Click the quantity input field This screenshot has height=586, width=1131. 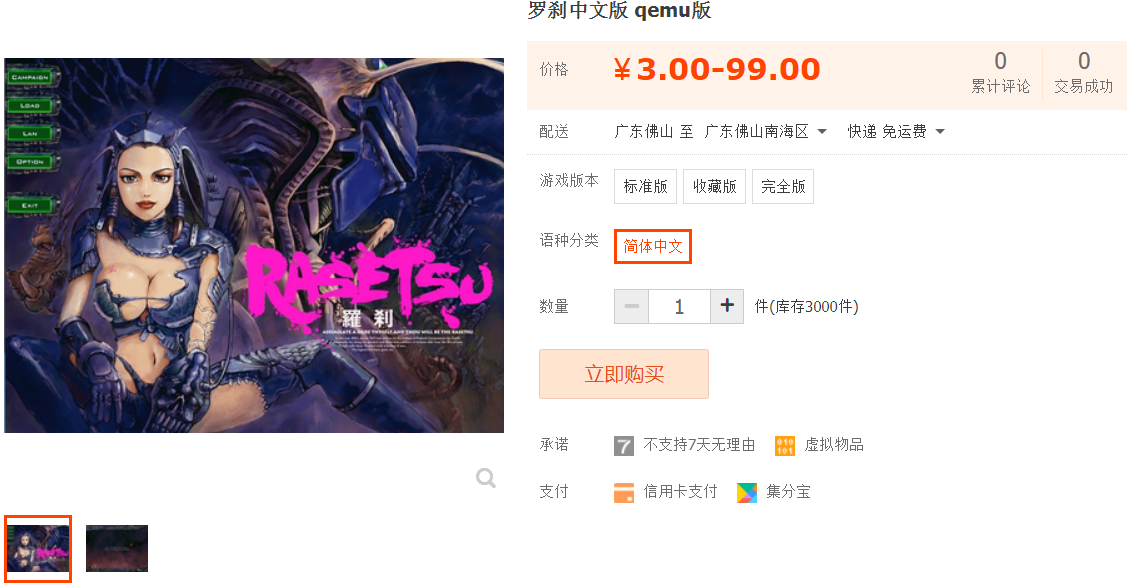click(679, 306)
